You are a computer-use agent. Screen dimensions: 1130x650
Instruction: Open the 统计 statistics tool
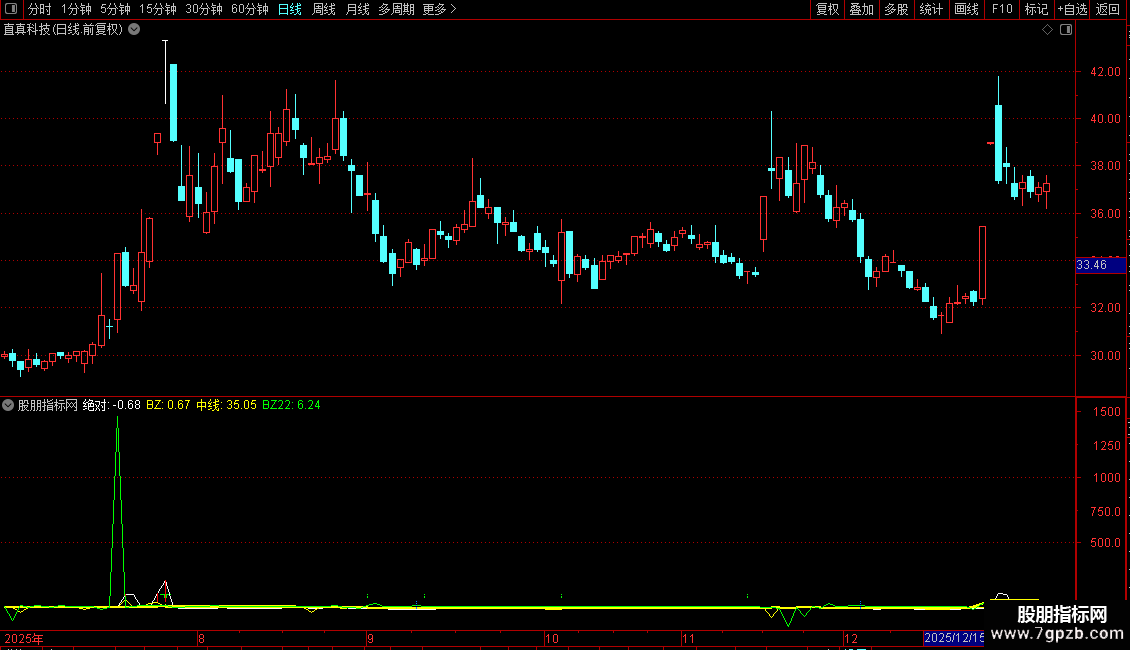click(x=930, y=9)
